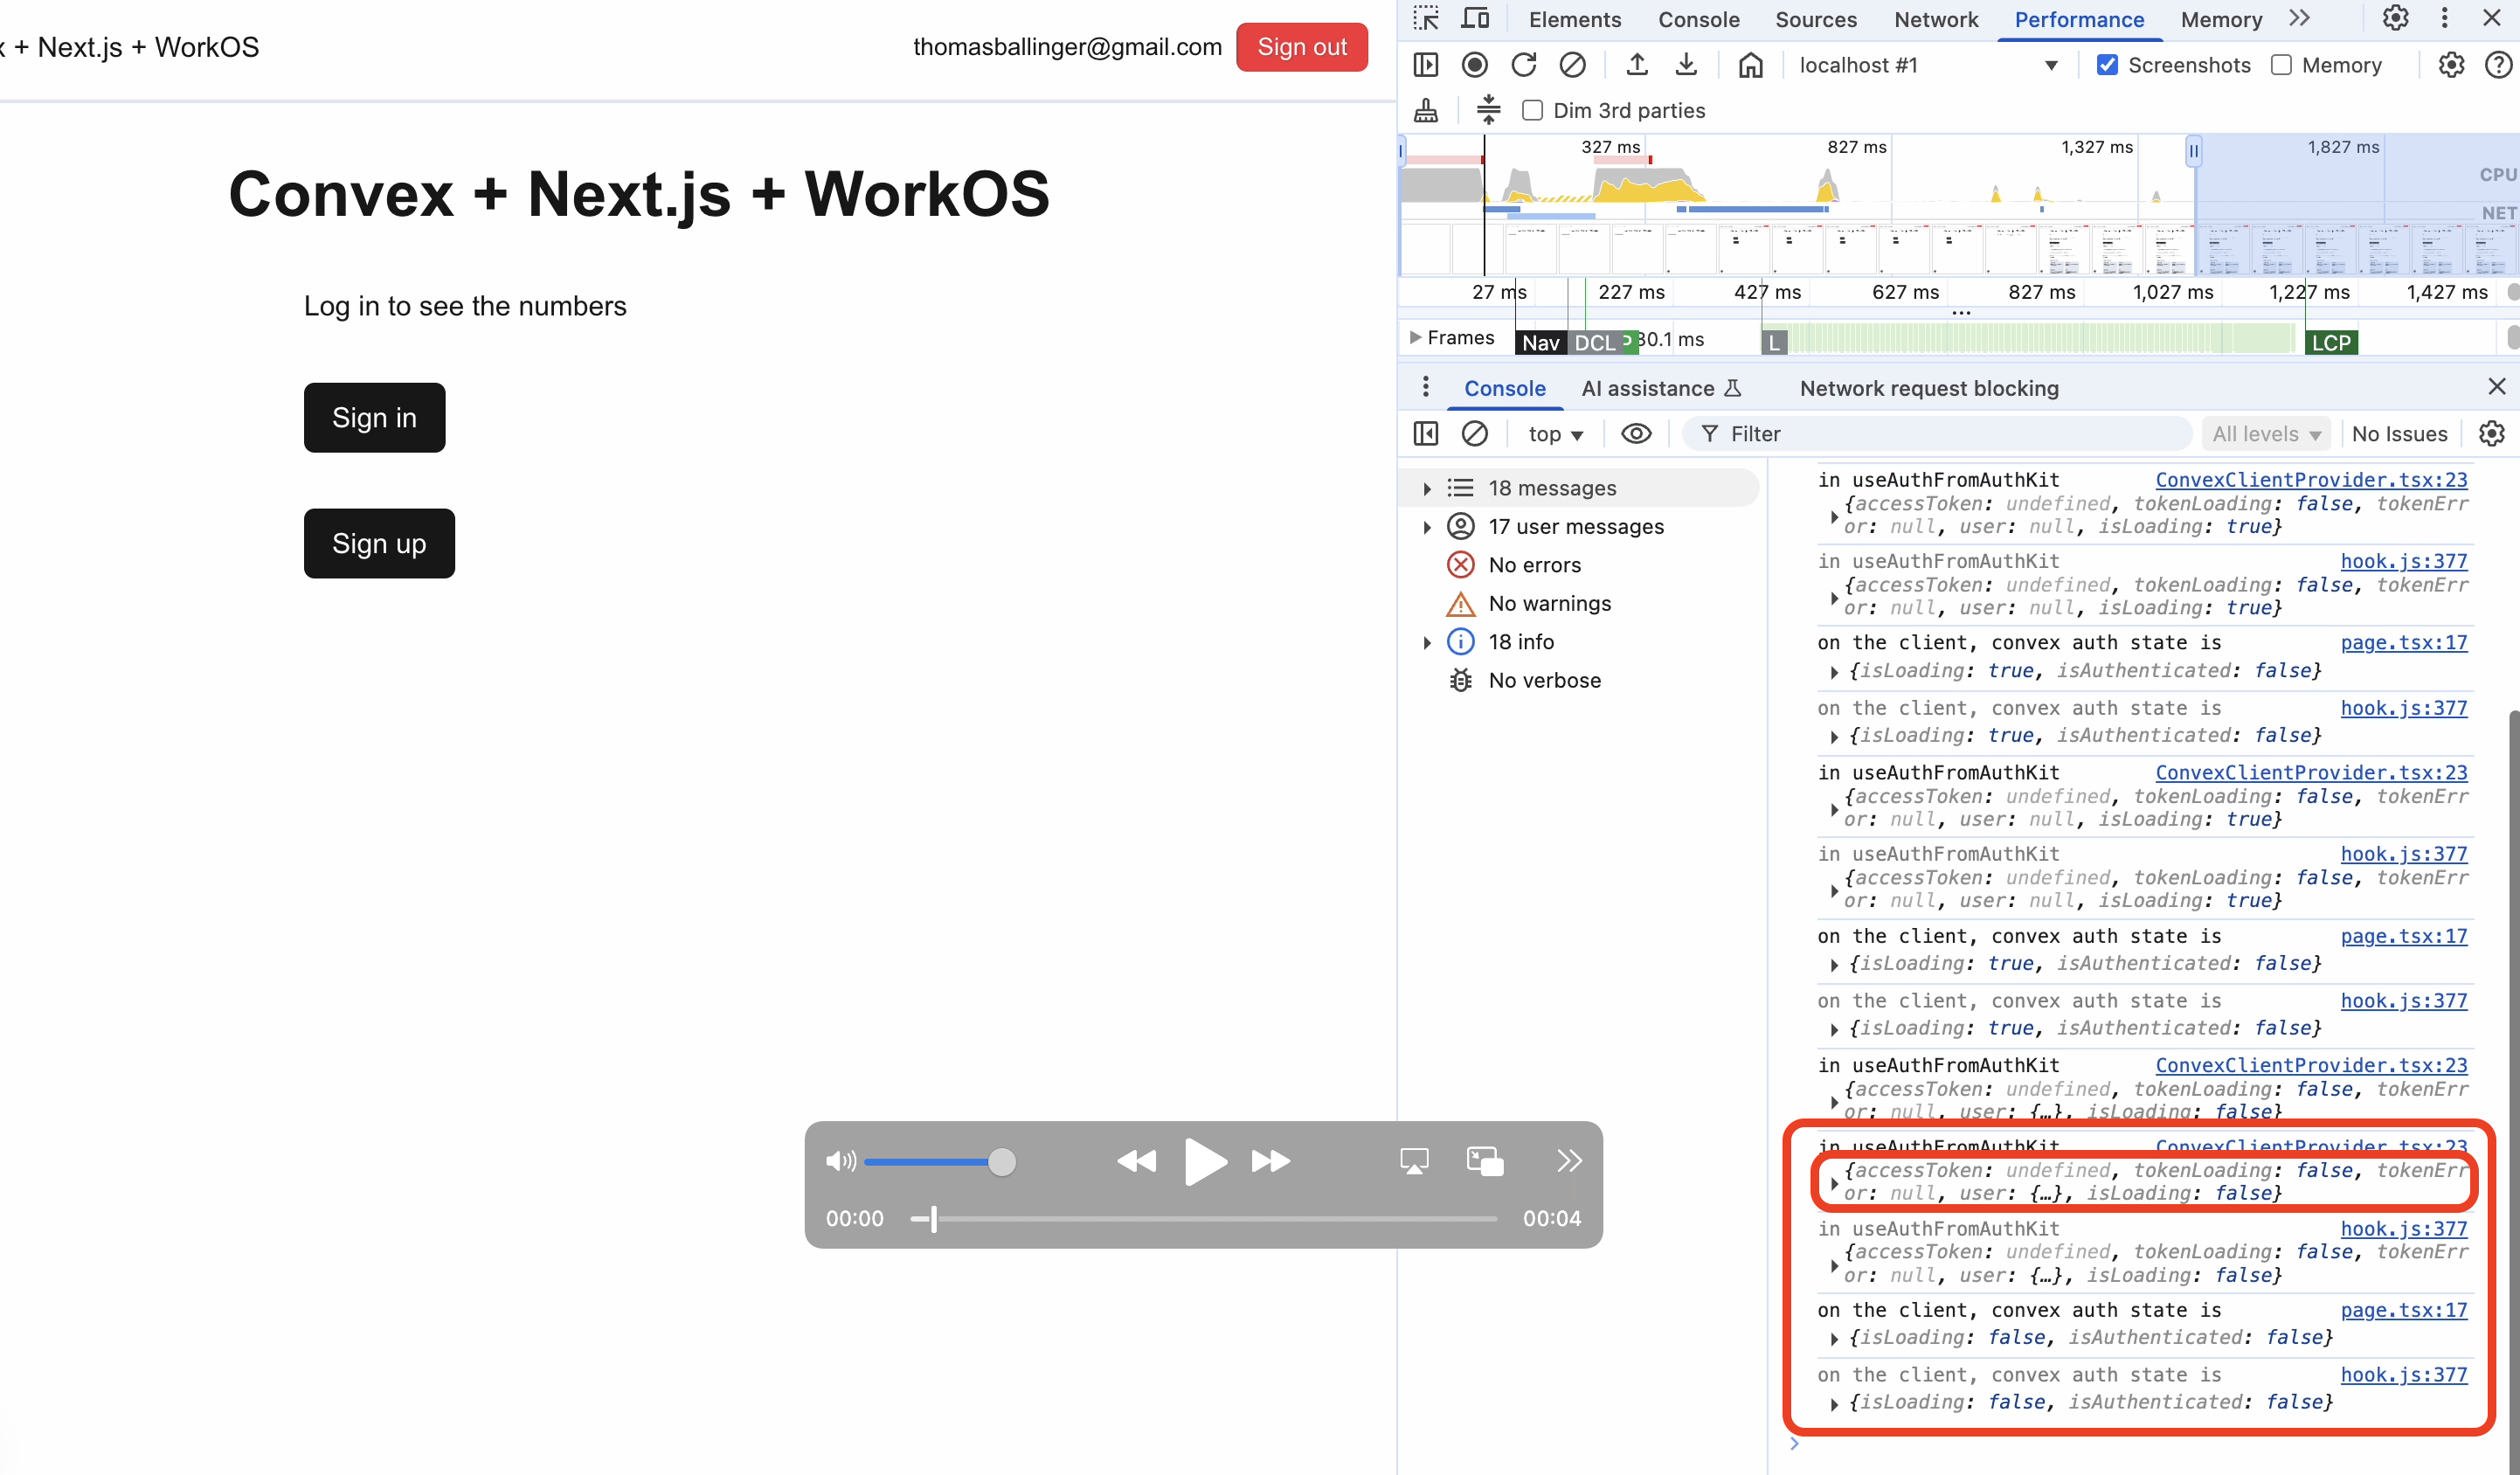
Task: Toggle the Performance sidebar panel icon
Action: point(1425,65)
